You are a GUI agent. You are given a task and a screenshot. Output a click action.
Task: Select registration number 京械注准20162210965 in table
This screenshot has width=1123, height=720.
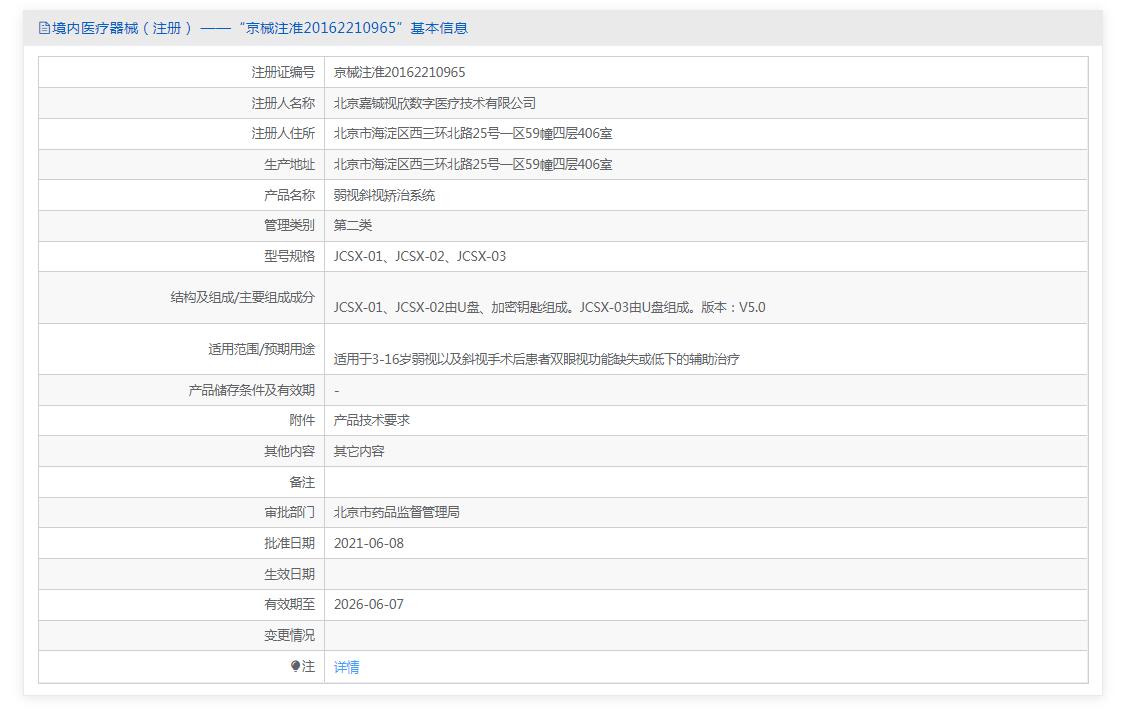(x=399, y=72)
